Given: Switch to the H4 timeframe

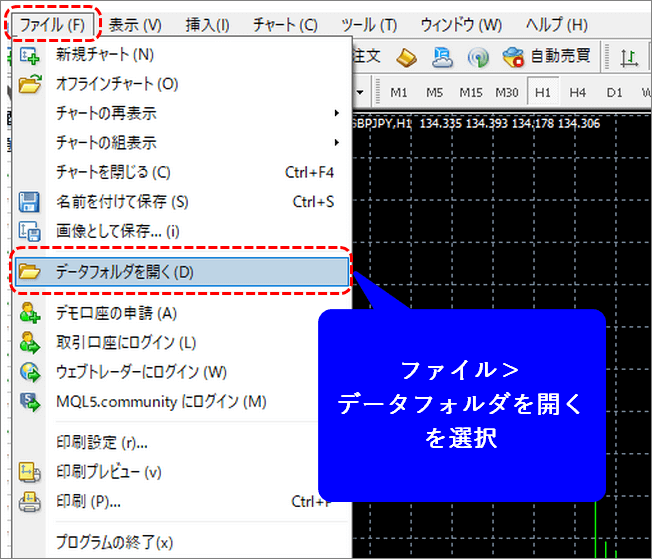Looking at the screenshot, I should click(x=578, y=92).
